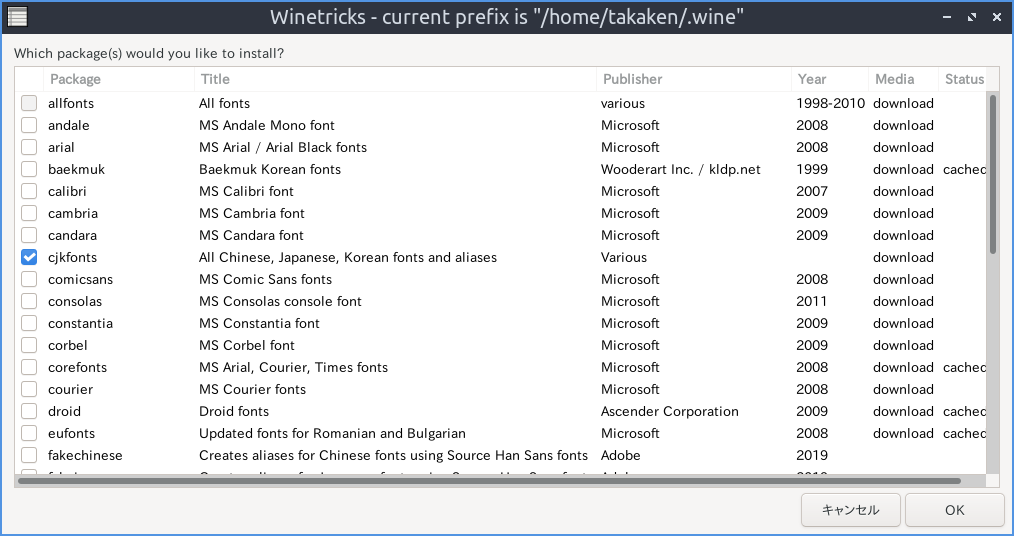Select the calibri package checkbox
This screenshot has width=1014, height=536.
(29, 191)
